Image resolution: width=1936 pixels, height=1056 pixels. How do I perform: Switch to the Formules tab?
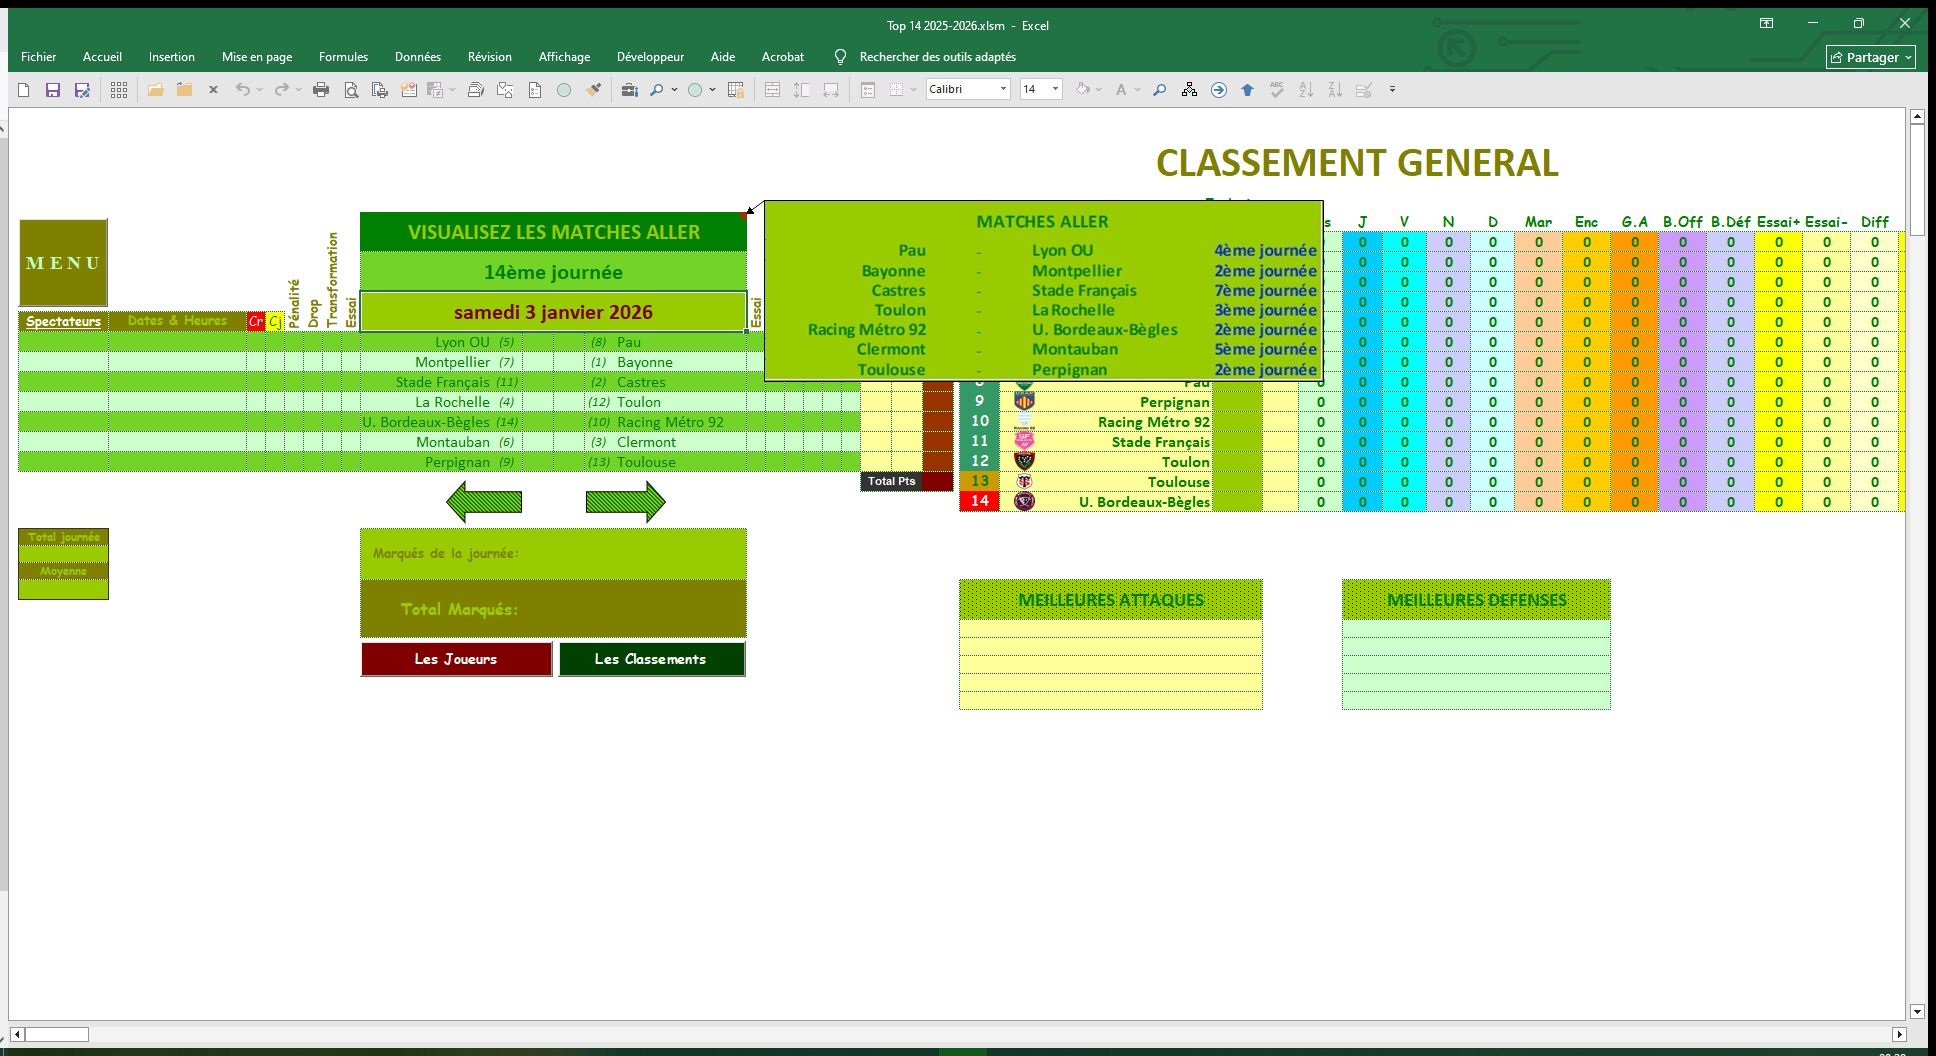point(343,57)
